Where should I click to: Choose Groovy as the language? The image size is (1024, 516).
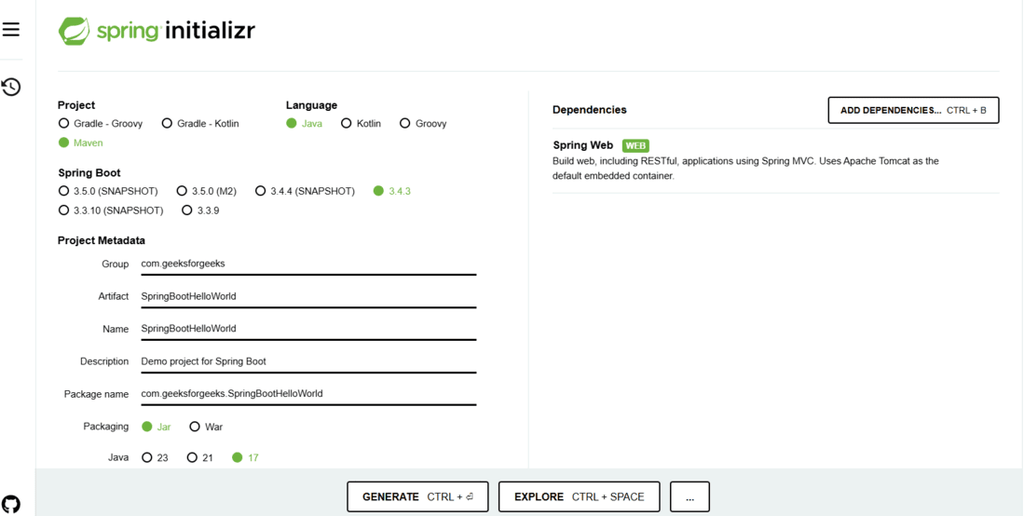coord(423,123)
